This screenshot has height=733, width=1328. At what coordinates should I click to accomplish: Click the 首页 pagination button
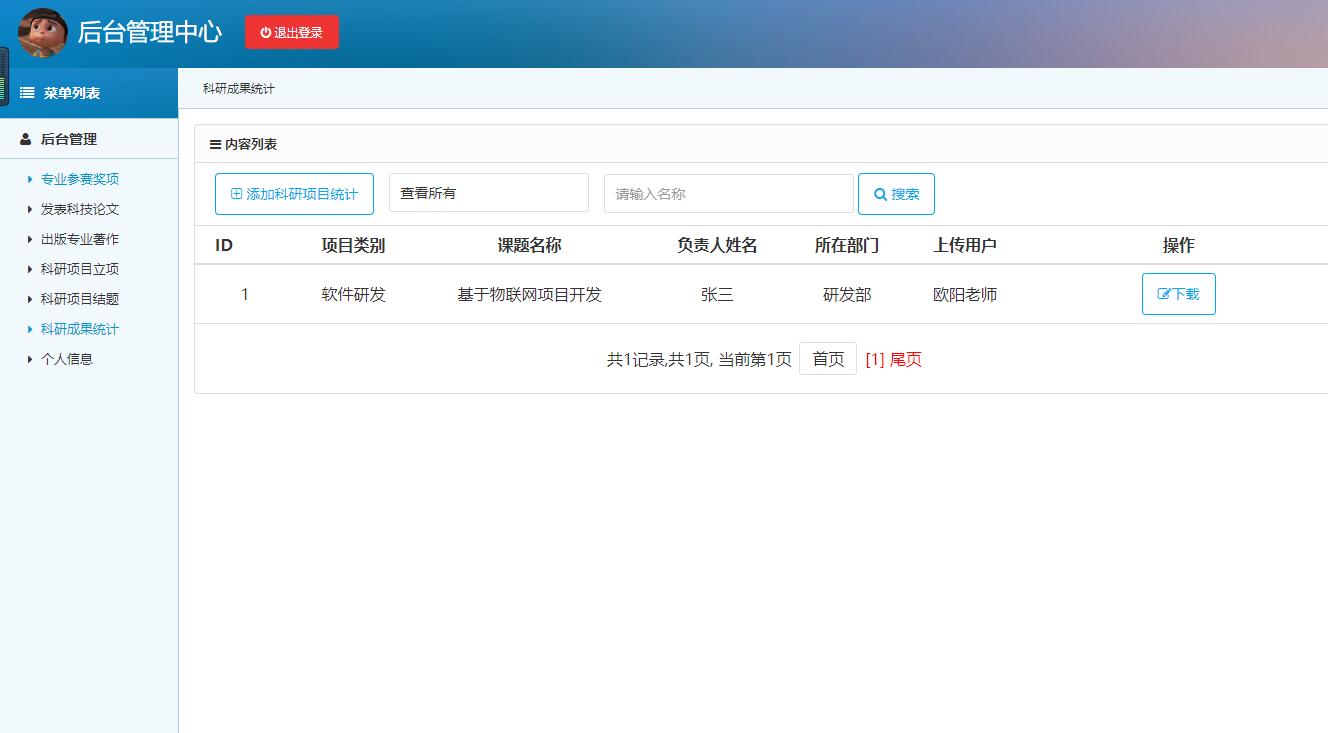(x=827, y=358)
